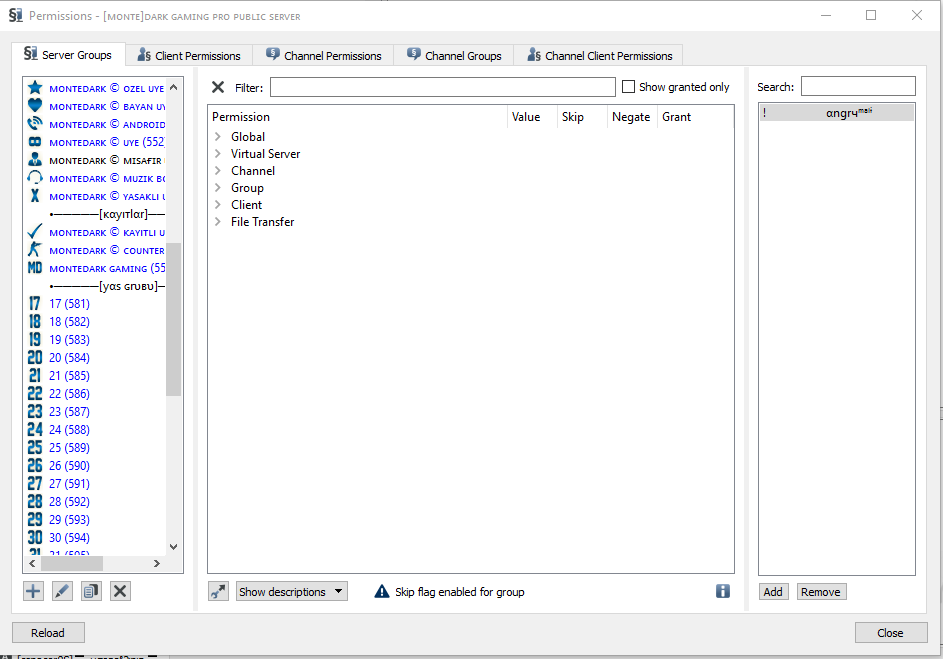
Task: Click the vertical scrollbar thumb in group list
Action: [x=174, y=319]
